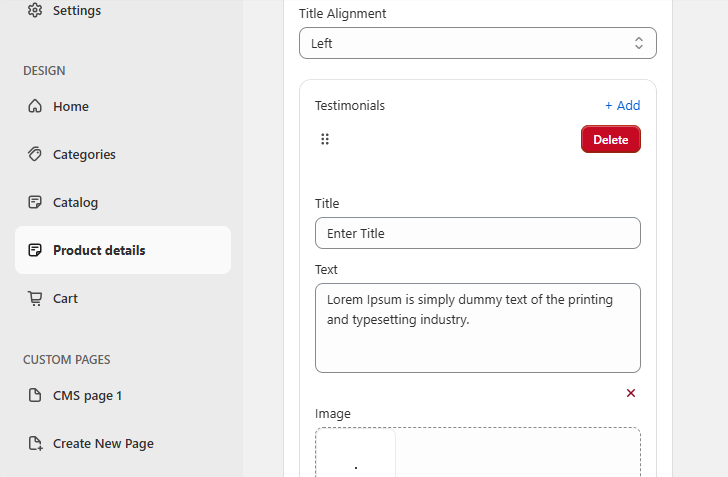Delete this testimonial
Image resolution: width=728 pixels, height=477 pixels.
tap(611, 139)
